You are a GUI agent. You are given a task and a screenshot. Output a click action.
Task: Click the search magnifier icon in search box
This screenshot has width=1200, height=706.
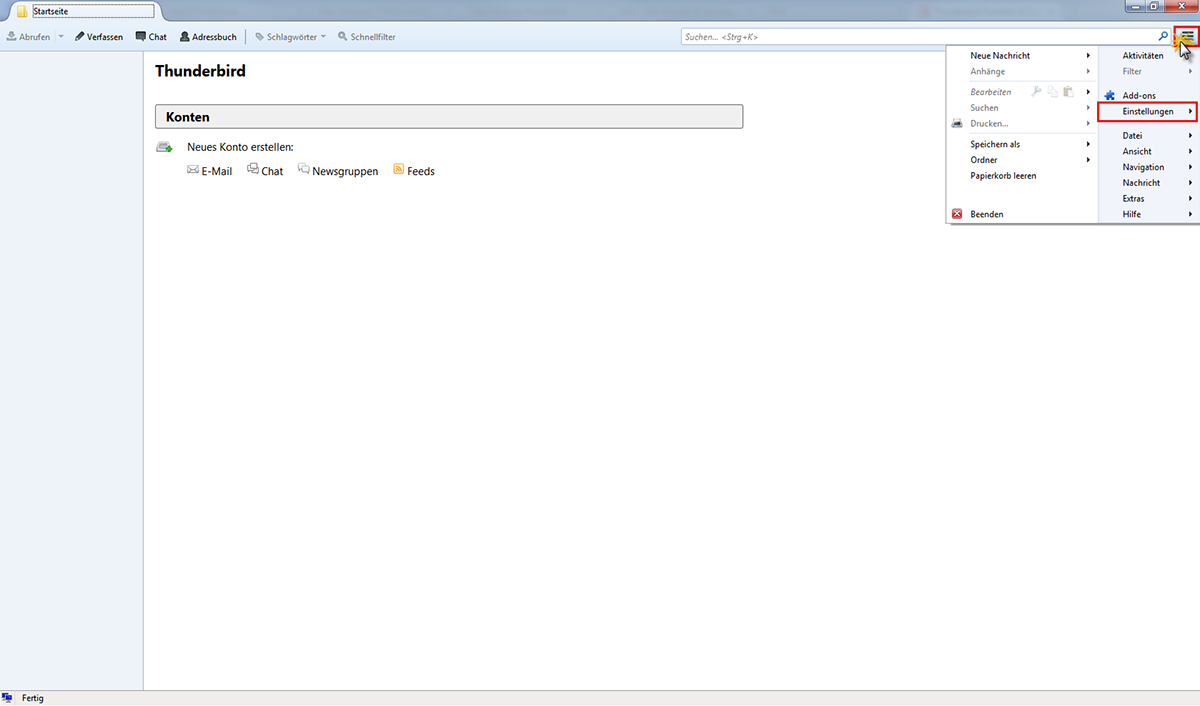[1163, 37]
